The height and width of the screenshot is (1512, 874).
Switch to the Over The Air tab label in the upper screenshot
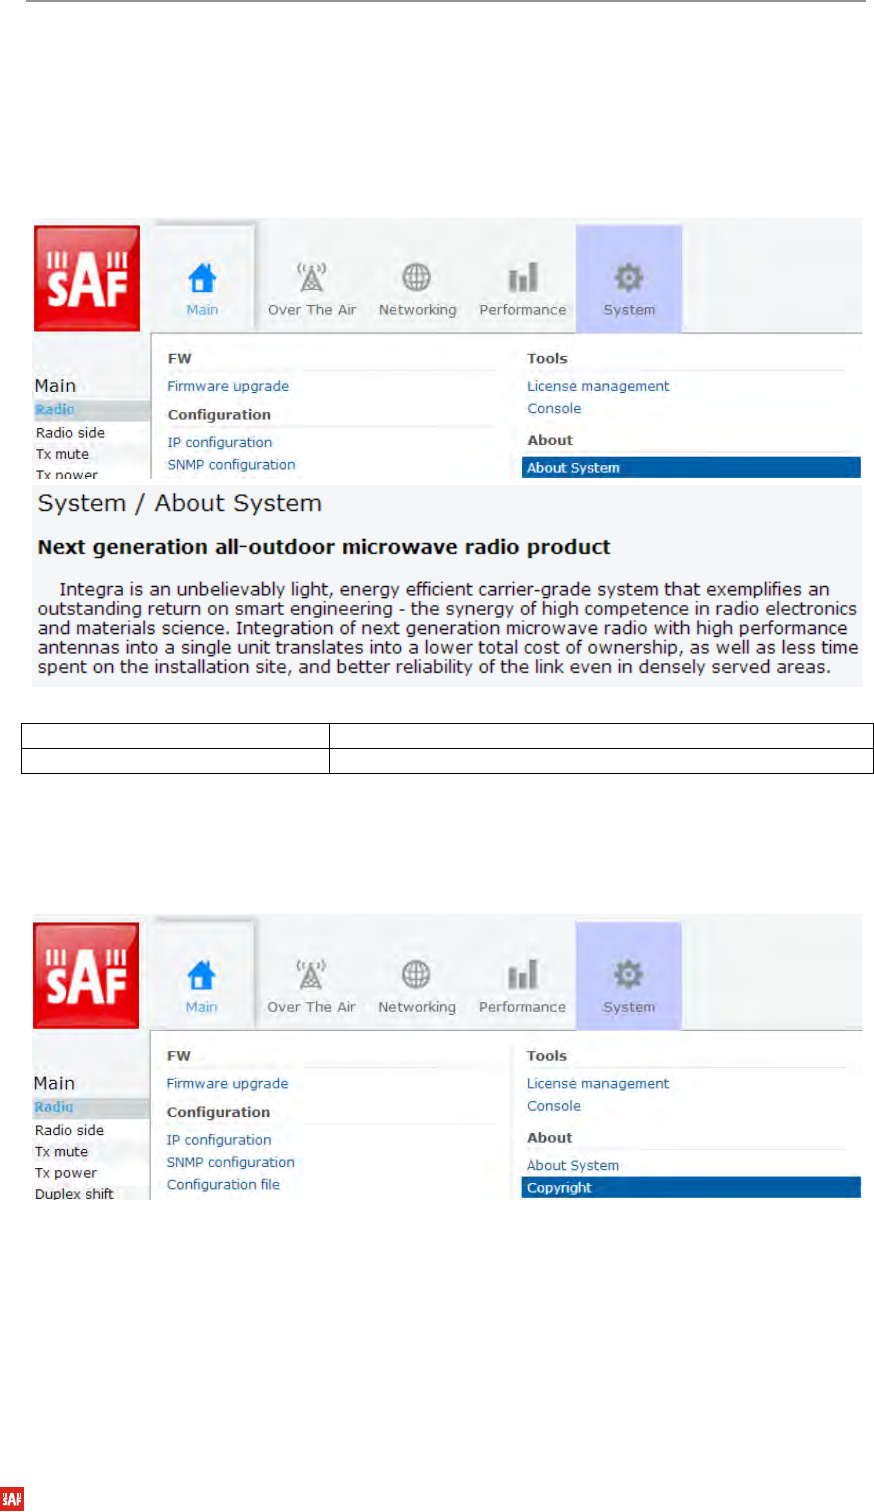click(x=312, y=310)
